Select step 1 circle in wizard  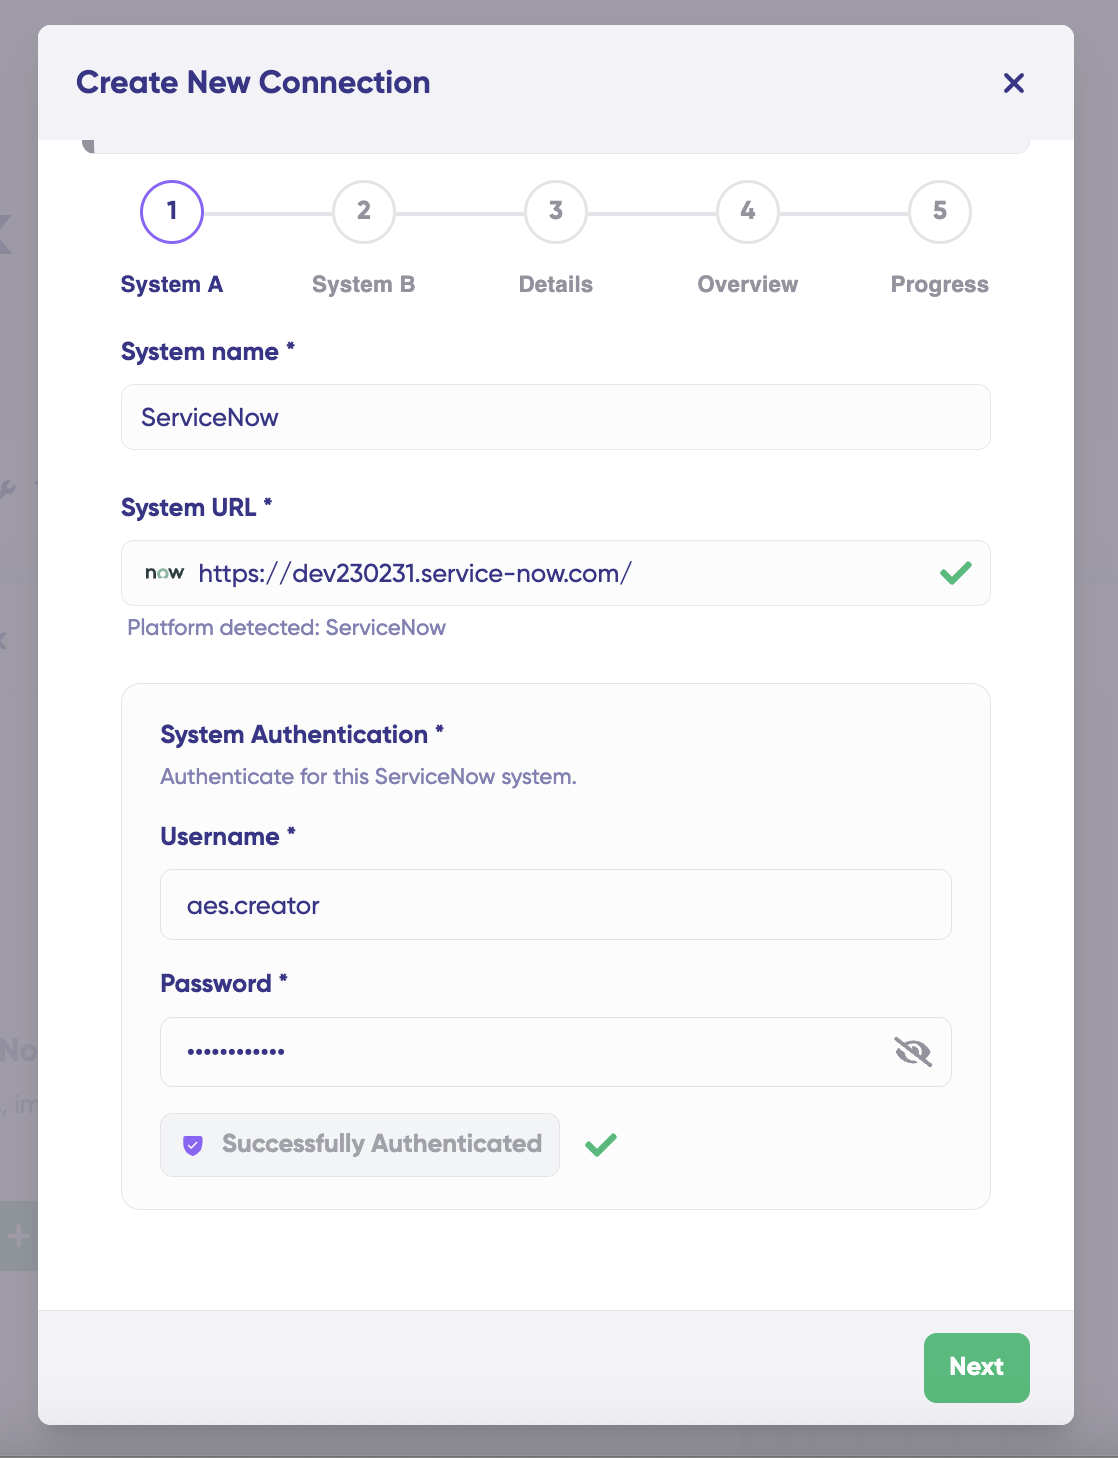pos(172,212)
